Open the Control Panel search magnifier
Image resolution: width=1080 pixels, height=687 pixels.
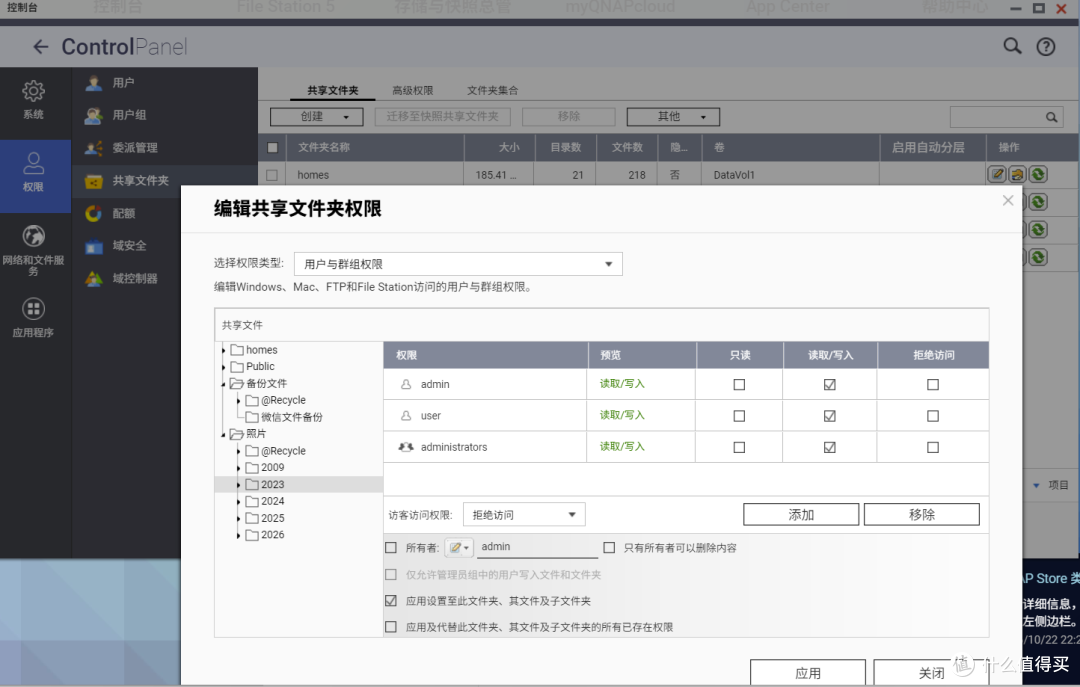coord(1012,46)
